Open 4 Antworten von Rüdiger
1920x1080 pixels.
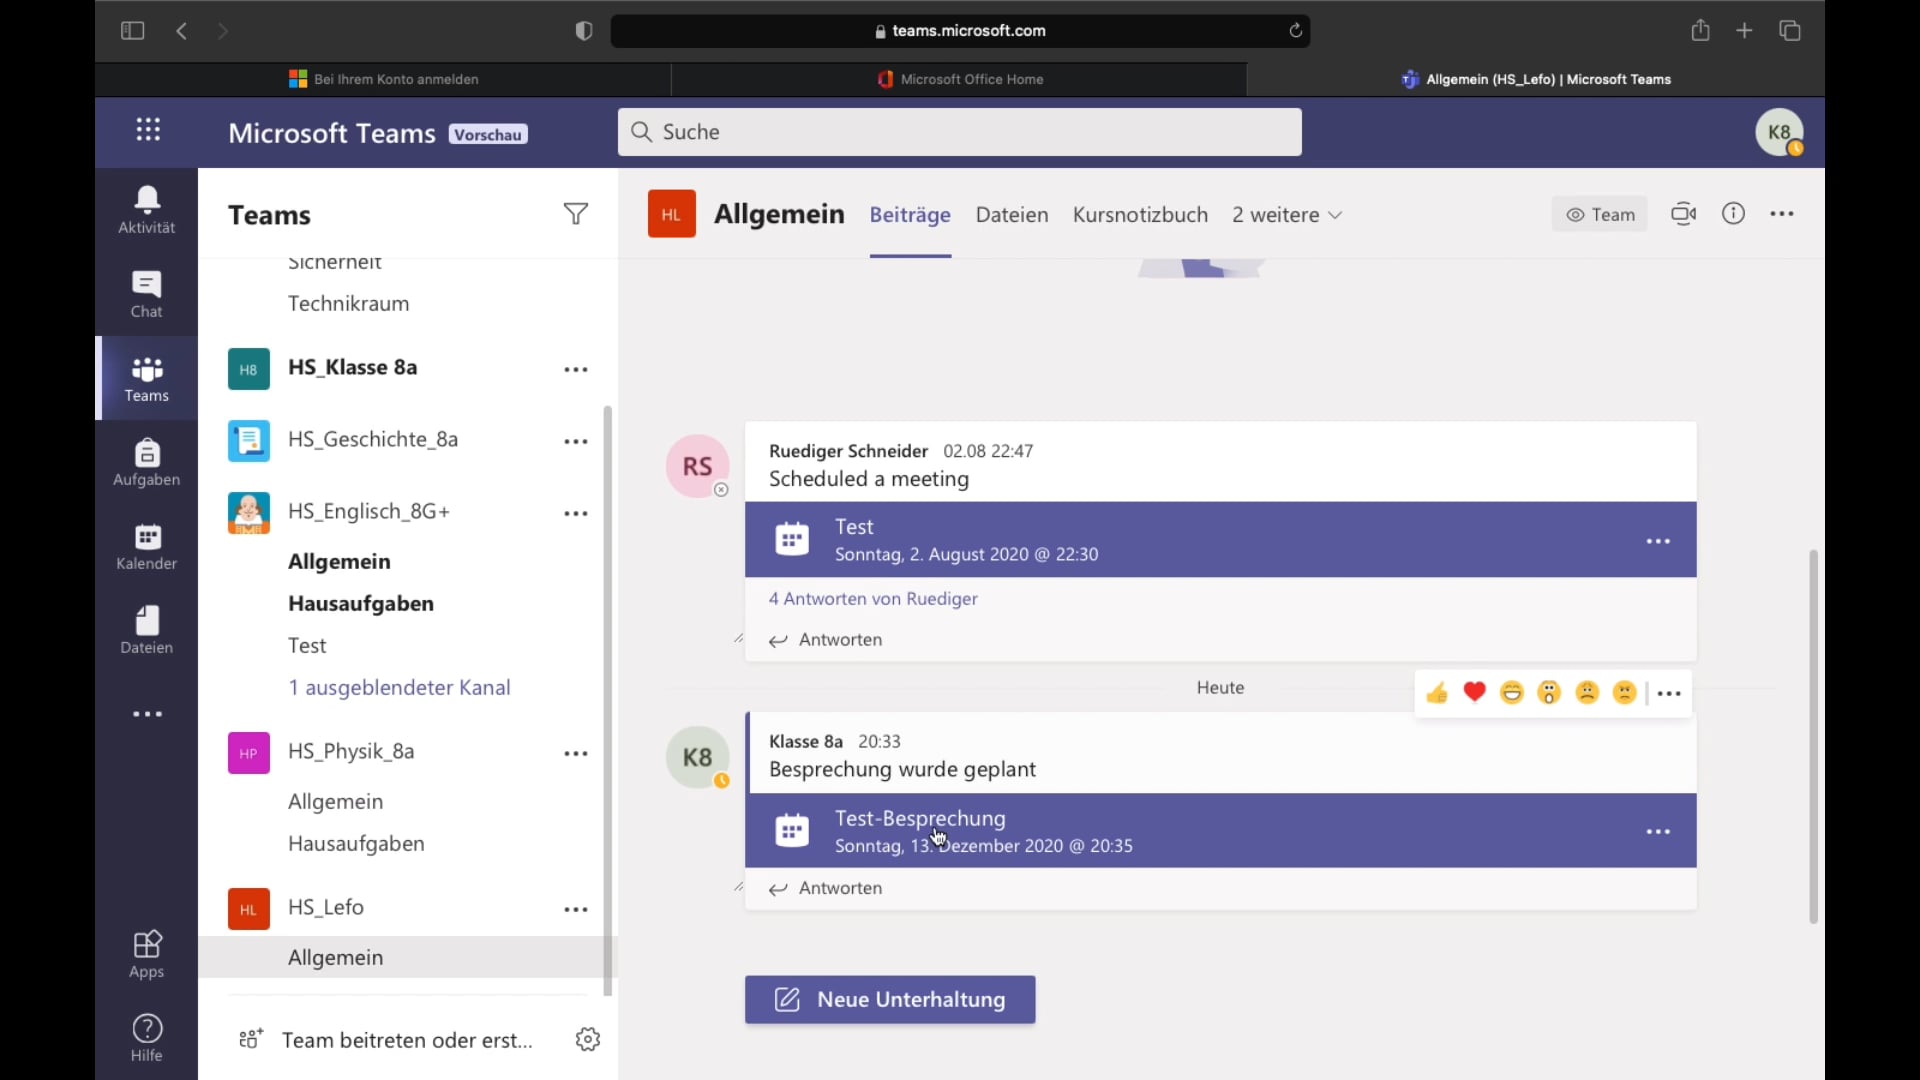coord(872,598)
